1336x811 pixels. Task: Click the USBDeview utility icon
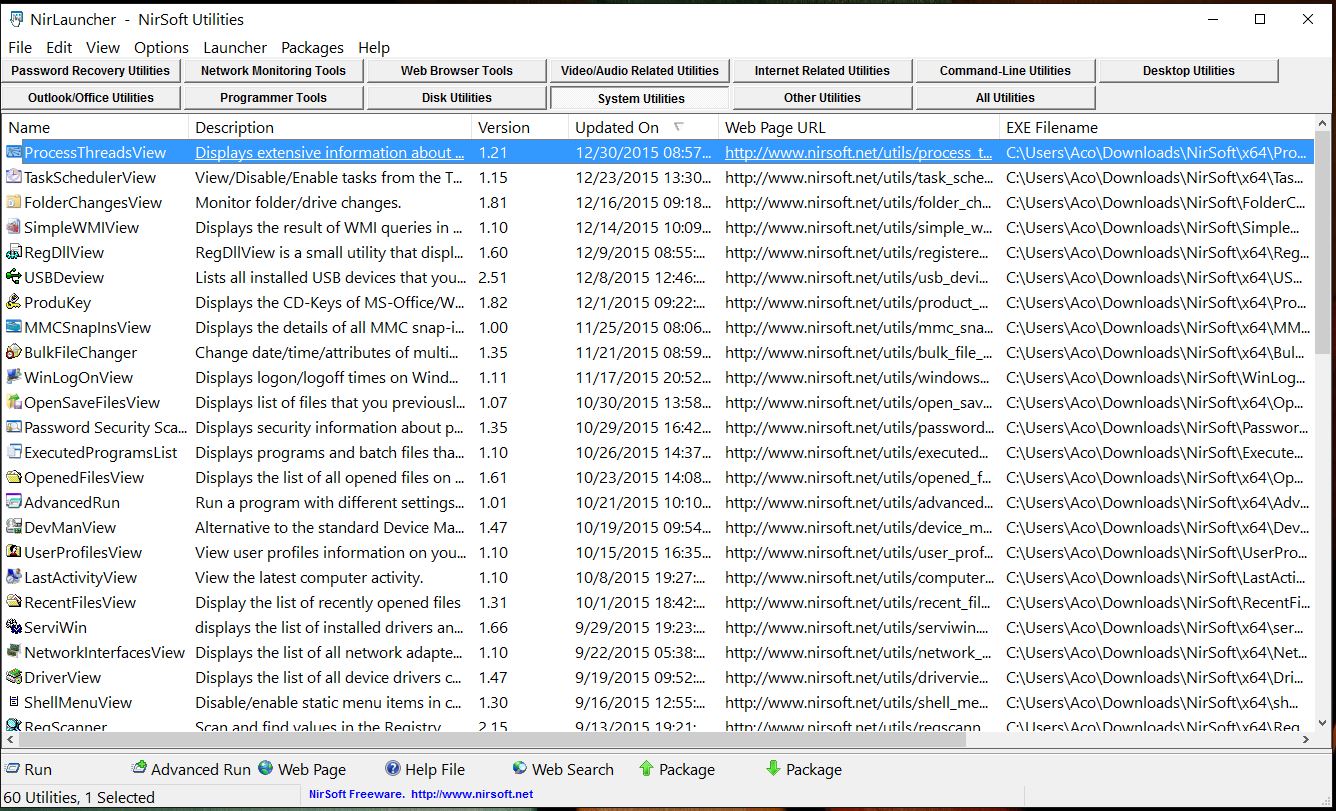pos(14,277)
